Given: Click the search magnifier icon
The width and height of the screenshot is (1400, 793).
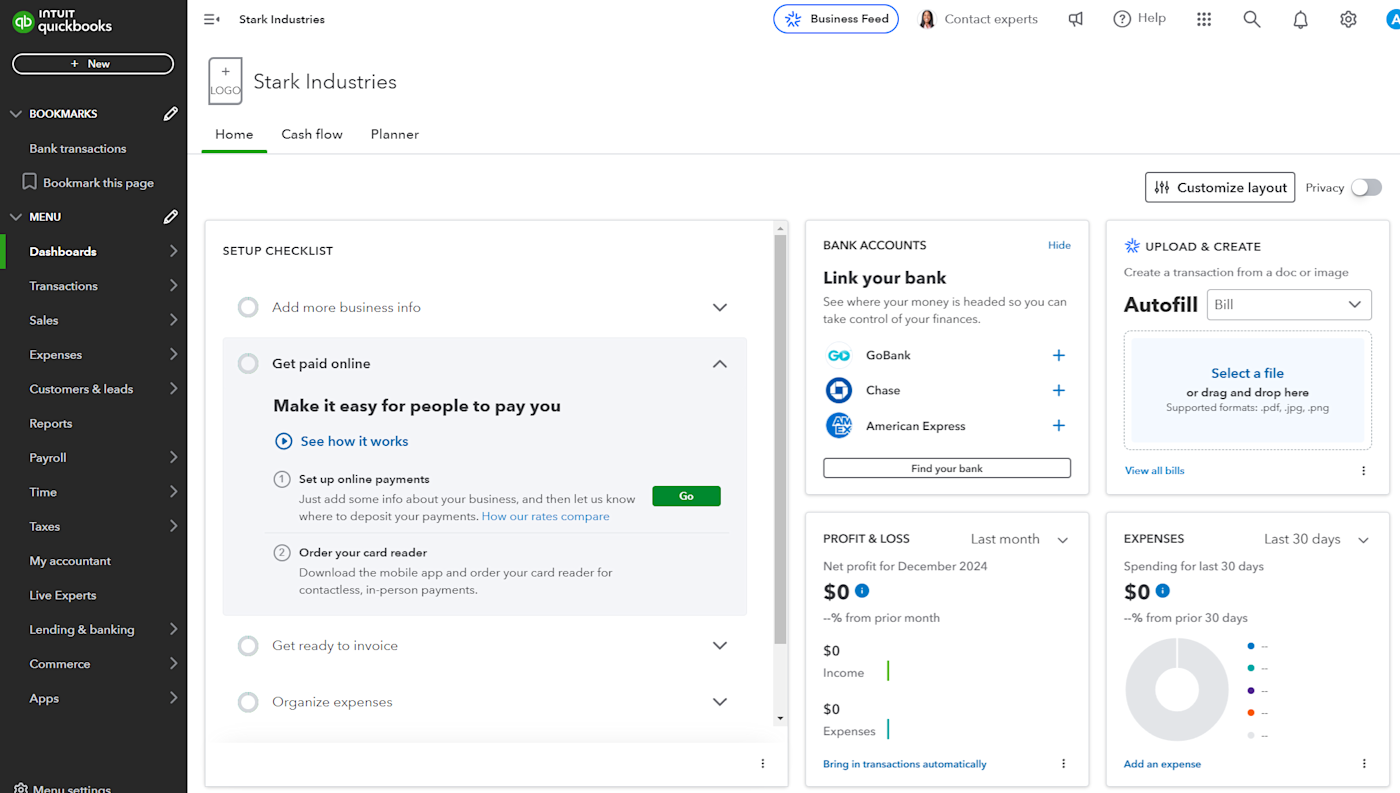Looking at the screenshot, I should coord(1252,19).
